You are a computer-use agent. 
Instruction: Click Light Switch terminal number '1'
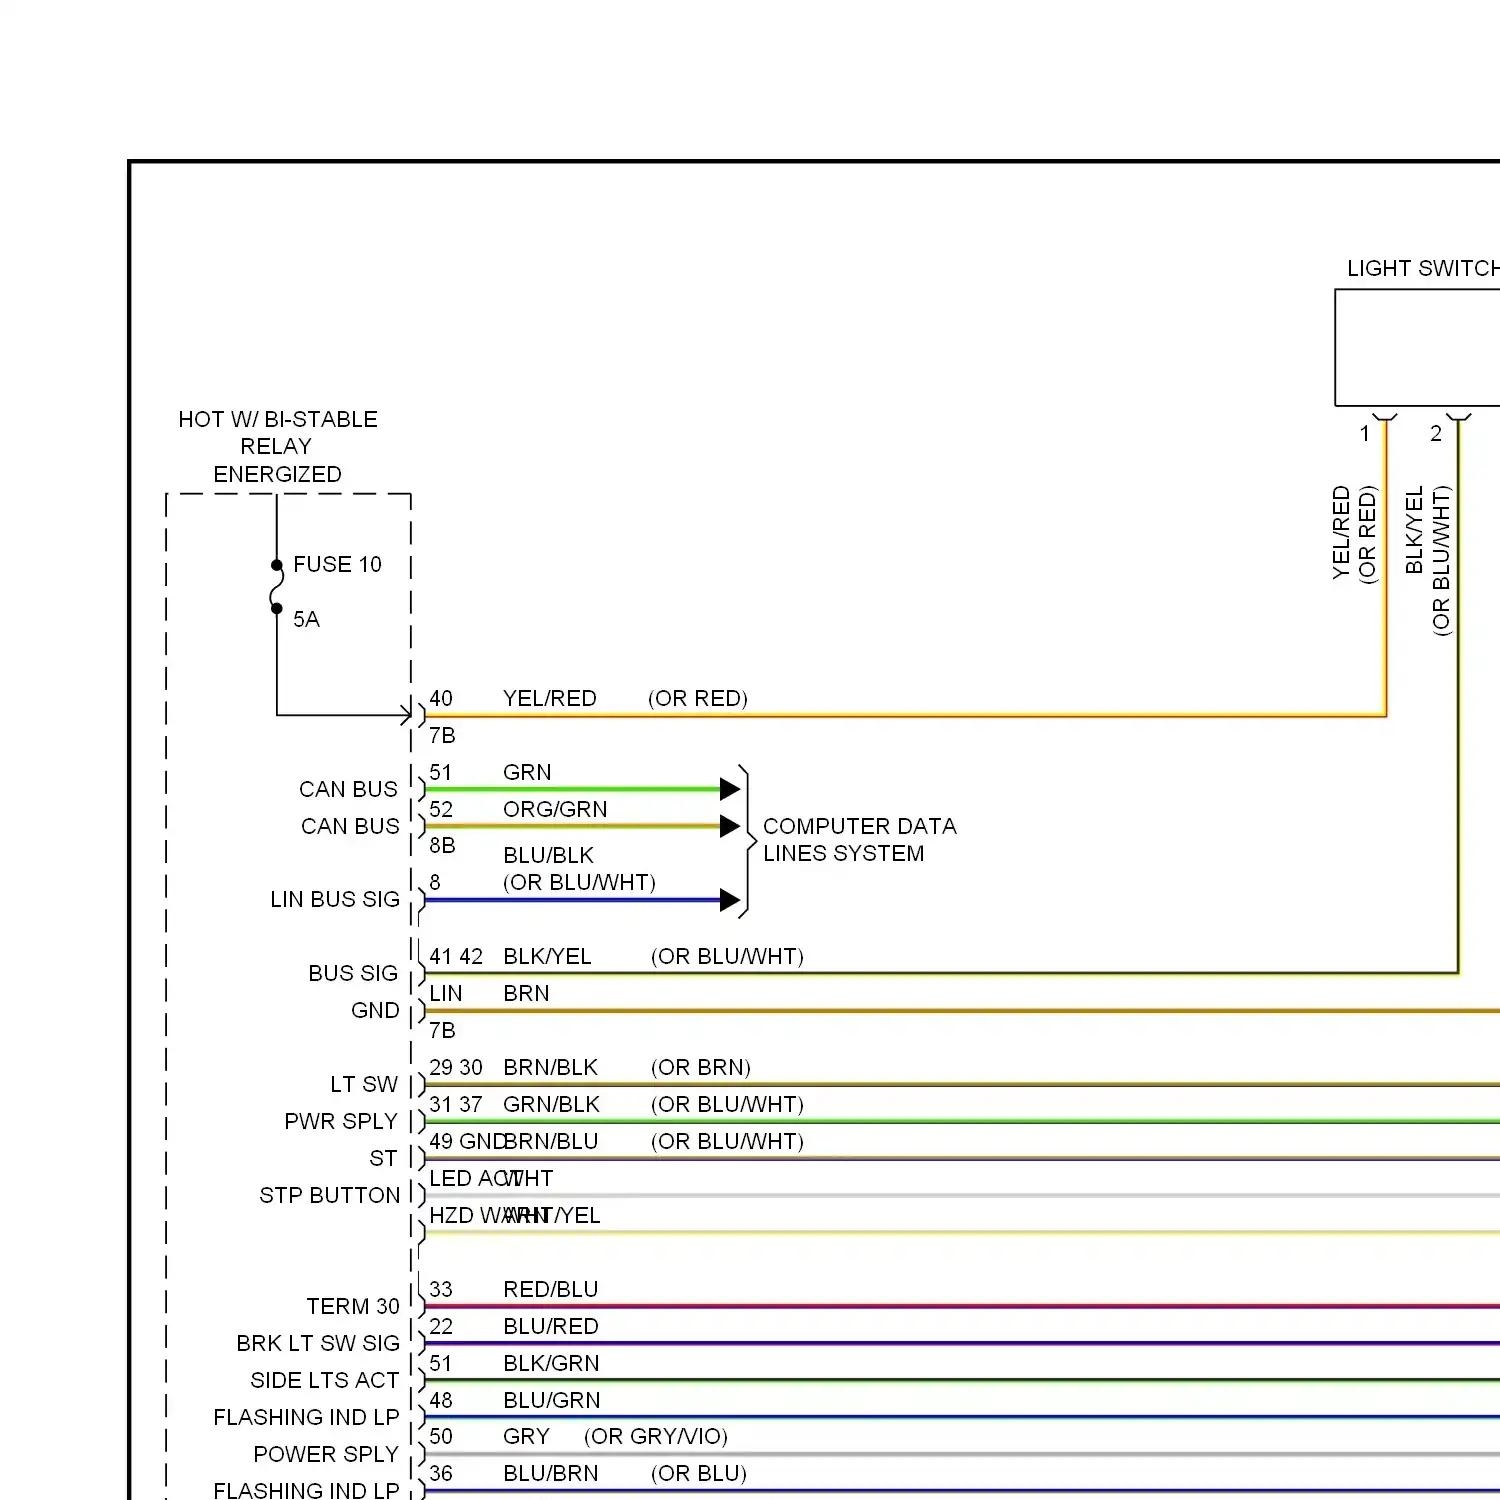[1365, 434]
